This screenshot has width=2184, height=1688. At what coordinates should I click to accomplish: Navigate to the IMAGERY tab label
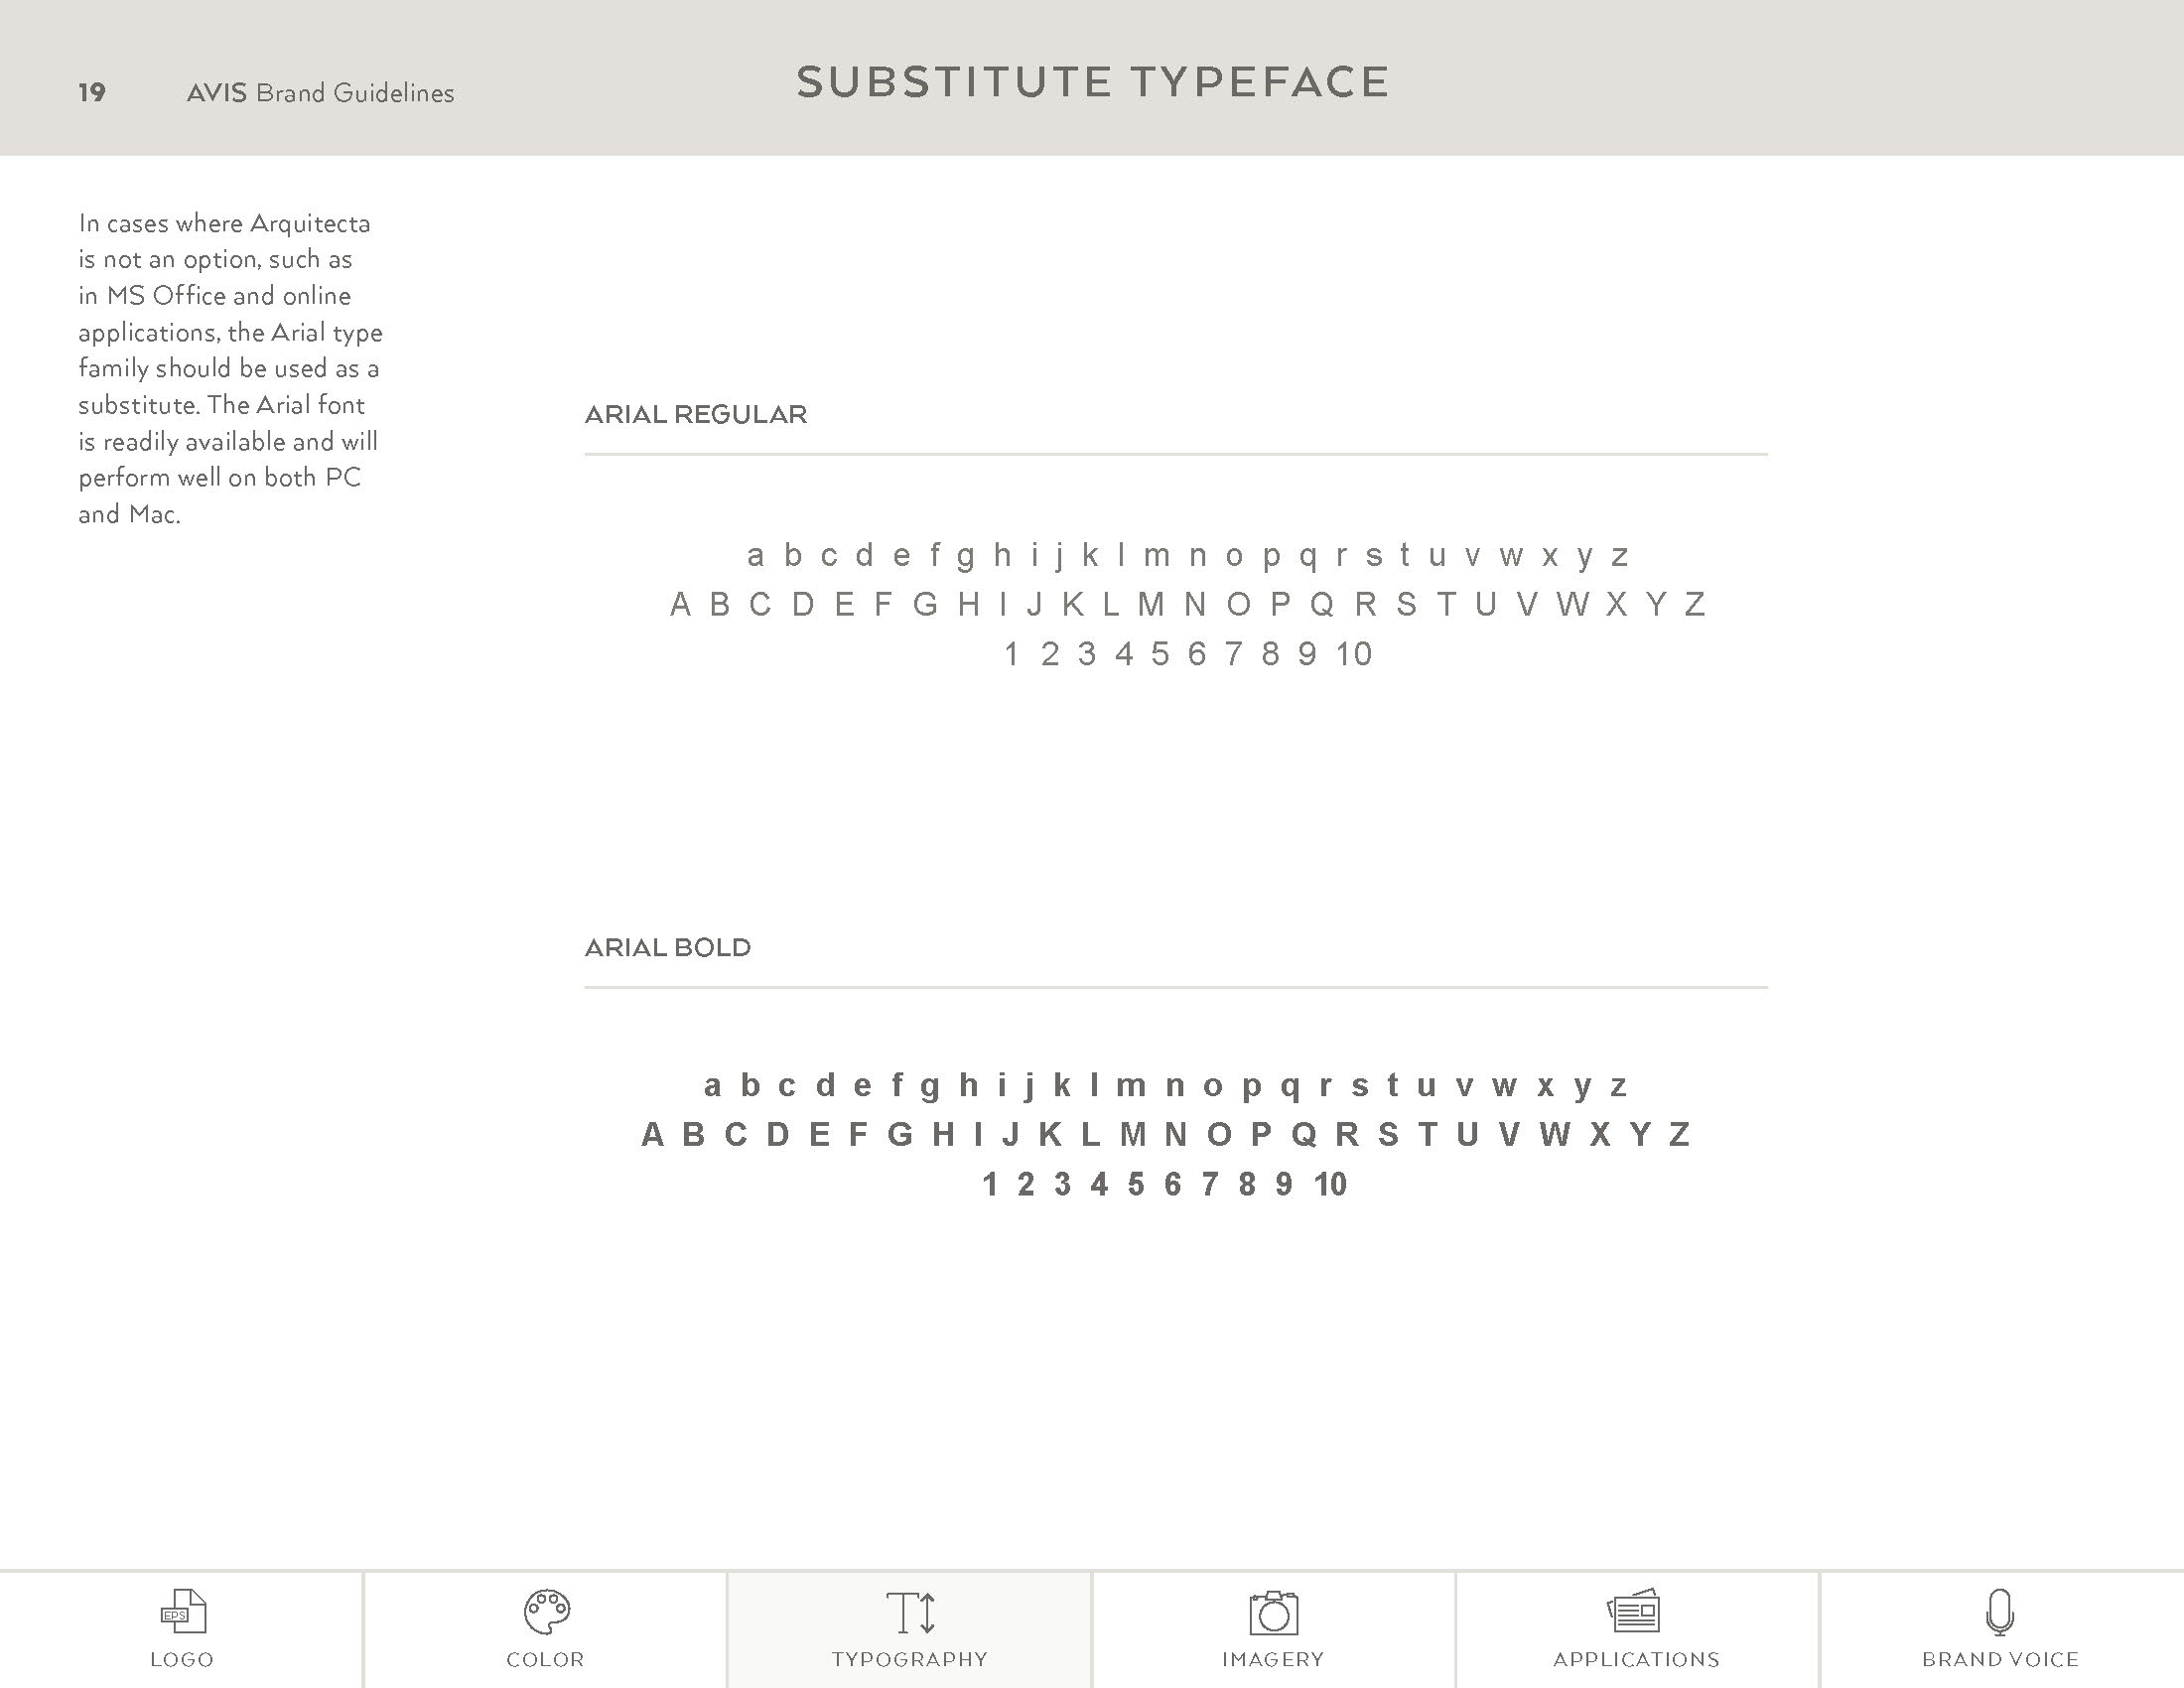pyautogui.click(x=1273, y=1660)
